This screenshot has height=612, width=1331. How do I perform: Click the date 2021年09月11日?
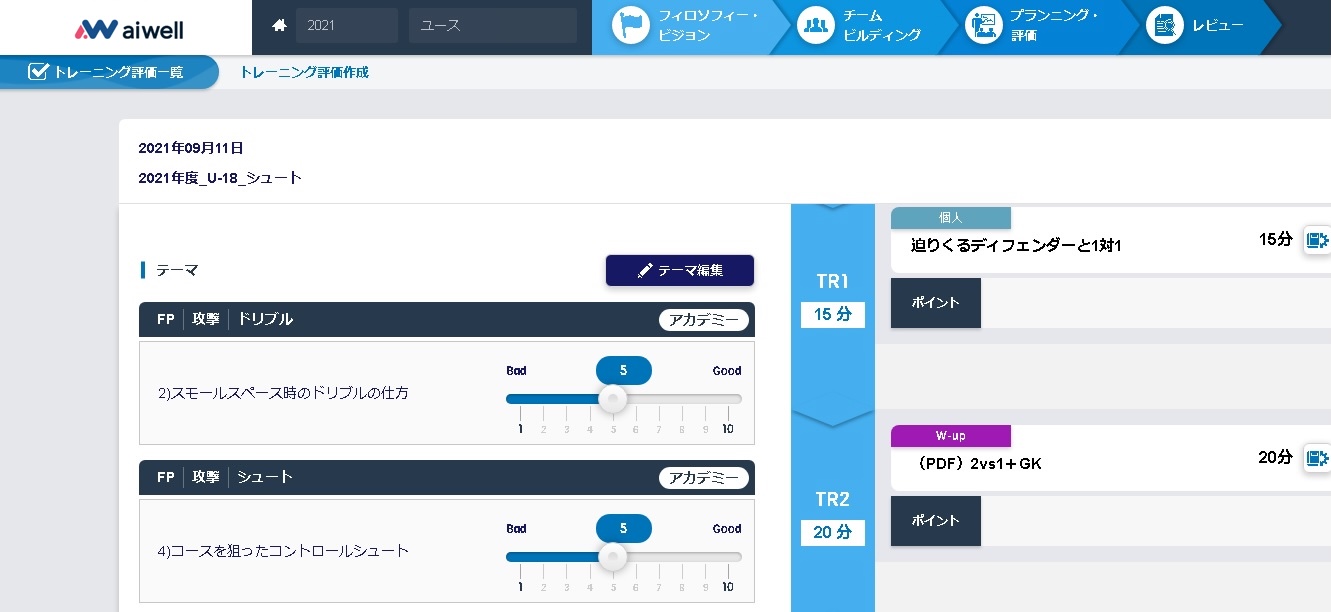(x=191, y=148)
